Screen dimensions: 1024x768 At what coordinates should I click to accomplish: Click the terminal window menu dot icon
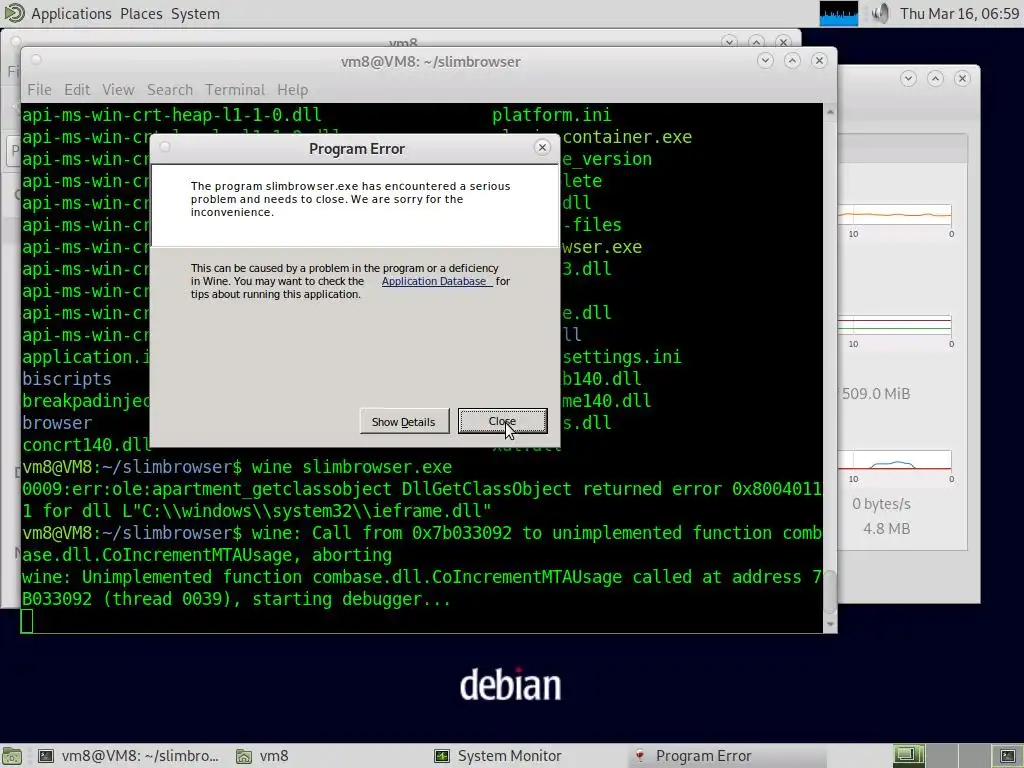(37, 60)
